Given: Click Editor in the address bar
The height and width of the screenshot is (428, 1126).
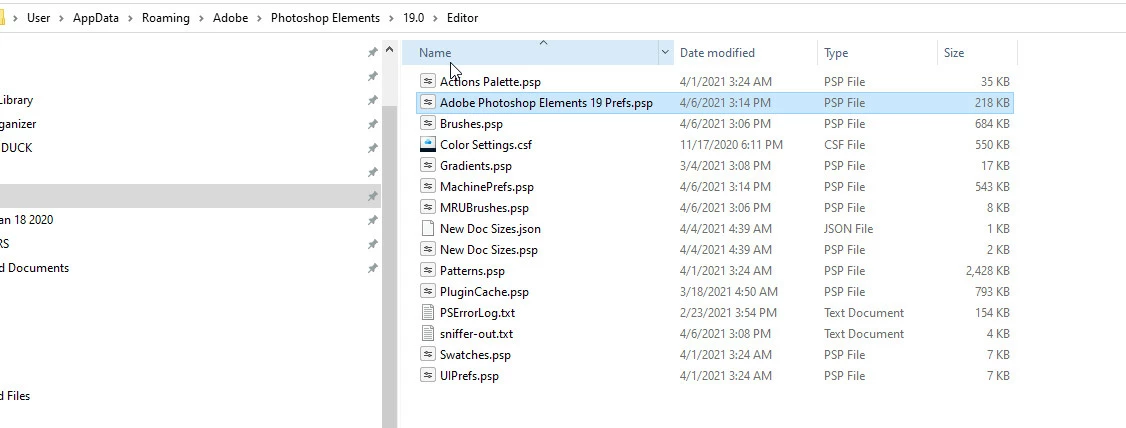Looking at the screenshot, I should 462,18.
